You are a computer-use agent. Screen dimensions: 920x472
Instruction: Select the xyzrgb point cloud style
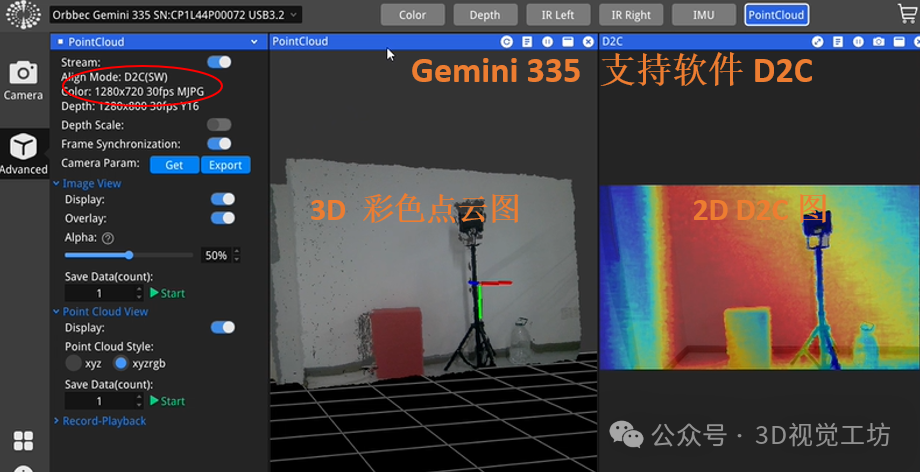point(121,363)
